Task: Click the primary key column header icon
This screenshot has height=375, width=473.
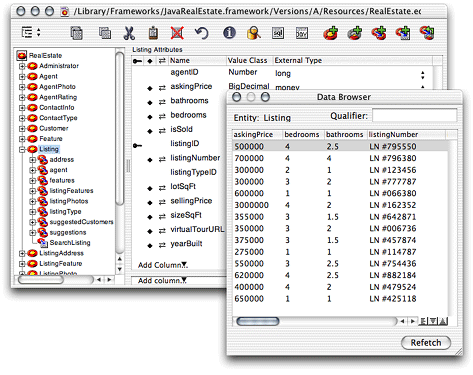Action: click(x=137, y=61)
